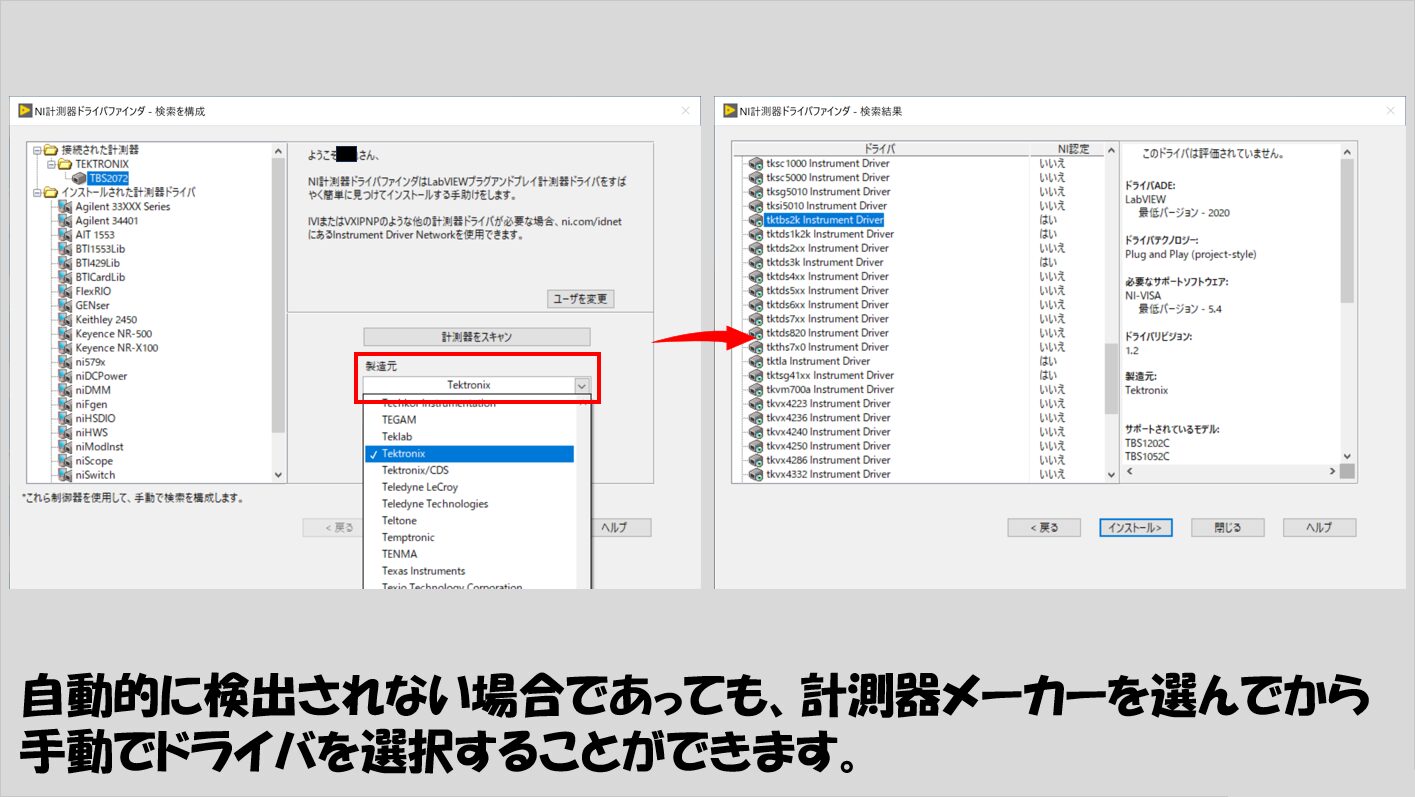The width and height of the screenshot is (1415, 797).
Task: Click the tktds1k2k Instrument Driver icon
Action: (x=756, y=234)
